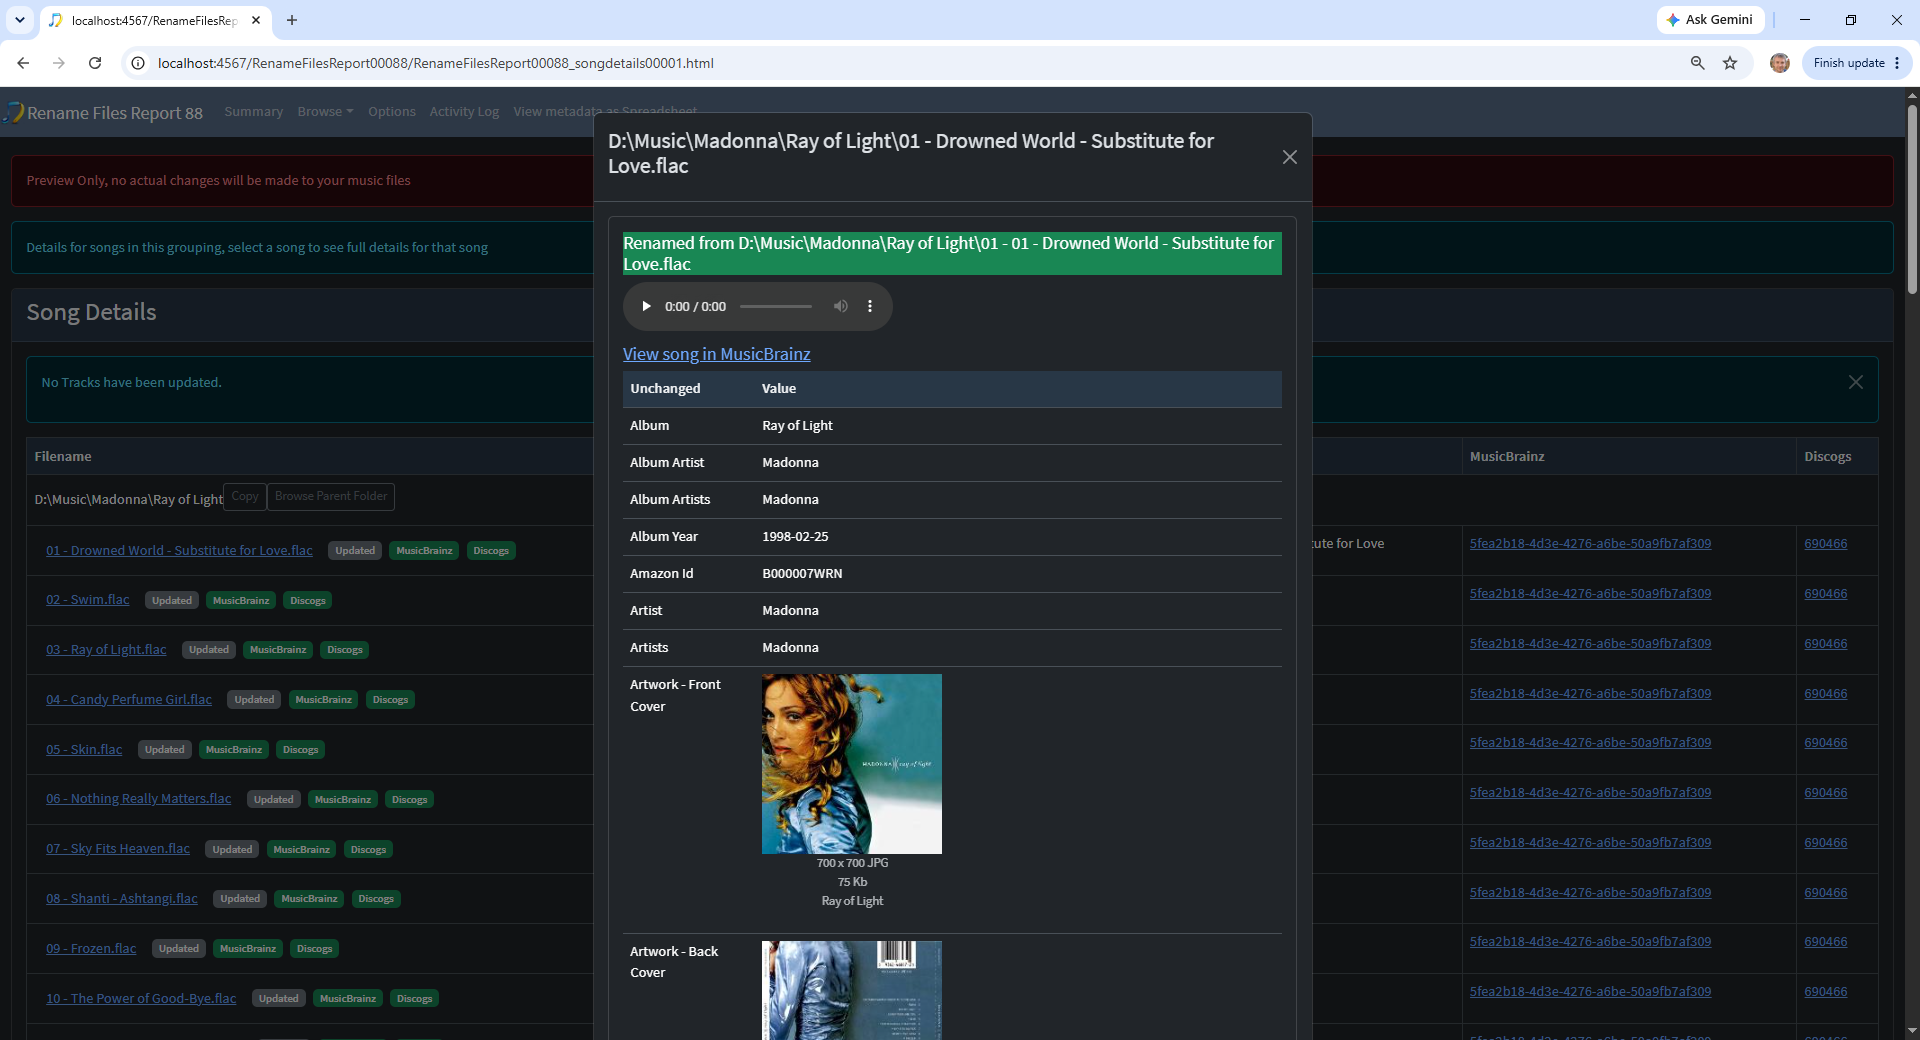
Task: Click Discogs badge on Nothing Really Matters row
Action: (x=409, y=800)
